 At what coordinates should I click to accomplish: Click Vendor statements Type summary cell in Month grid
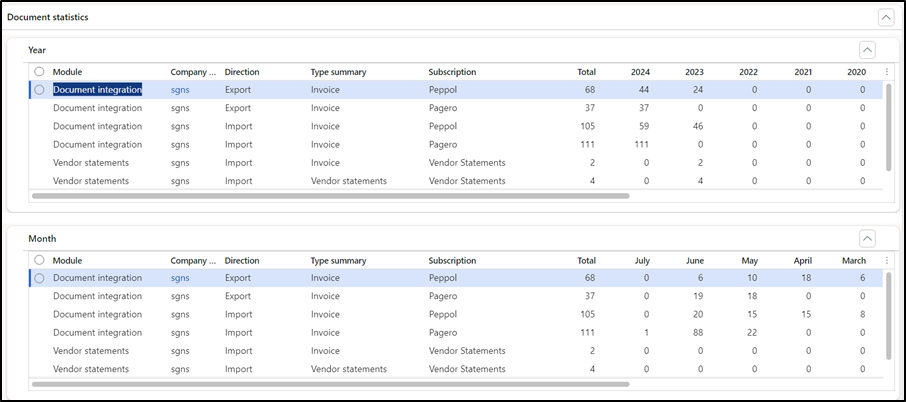[x=348, y=369]
